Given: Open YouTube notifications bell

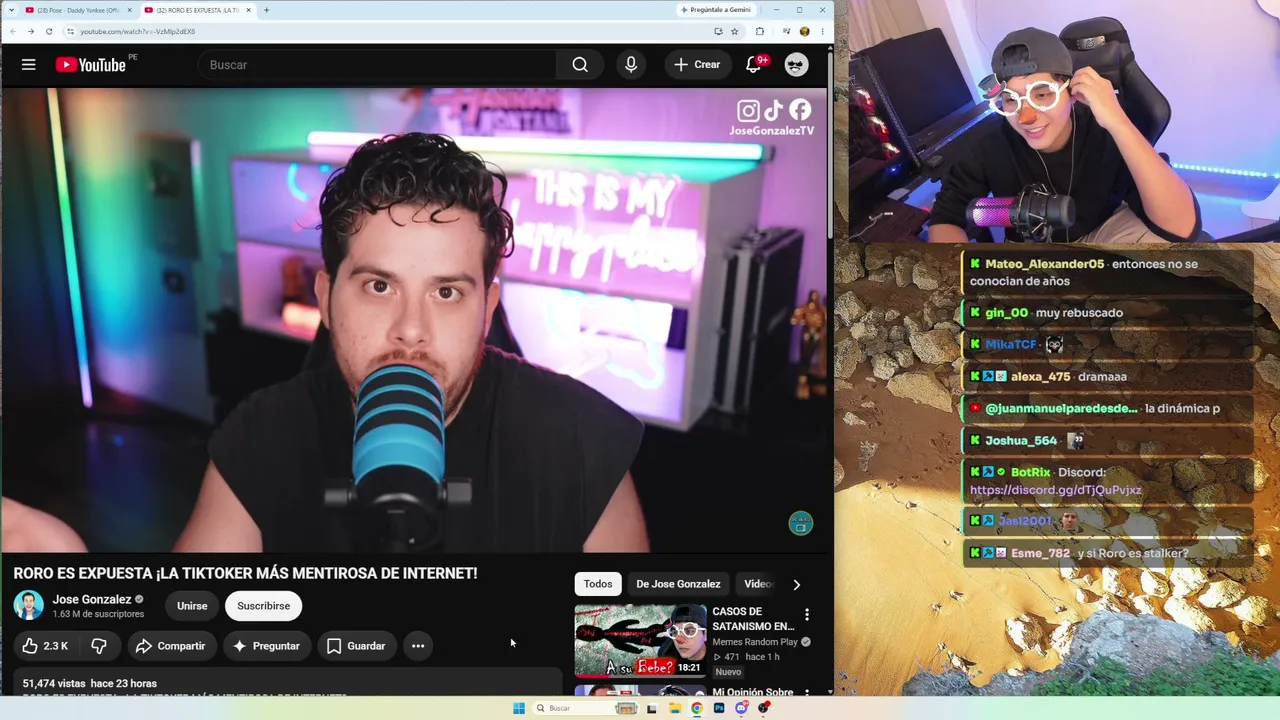Looking at the screenshot, I should point(754,65).
